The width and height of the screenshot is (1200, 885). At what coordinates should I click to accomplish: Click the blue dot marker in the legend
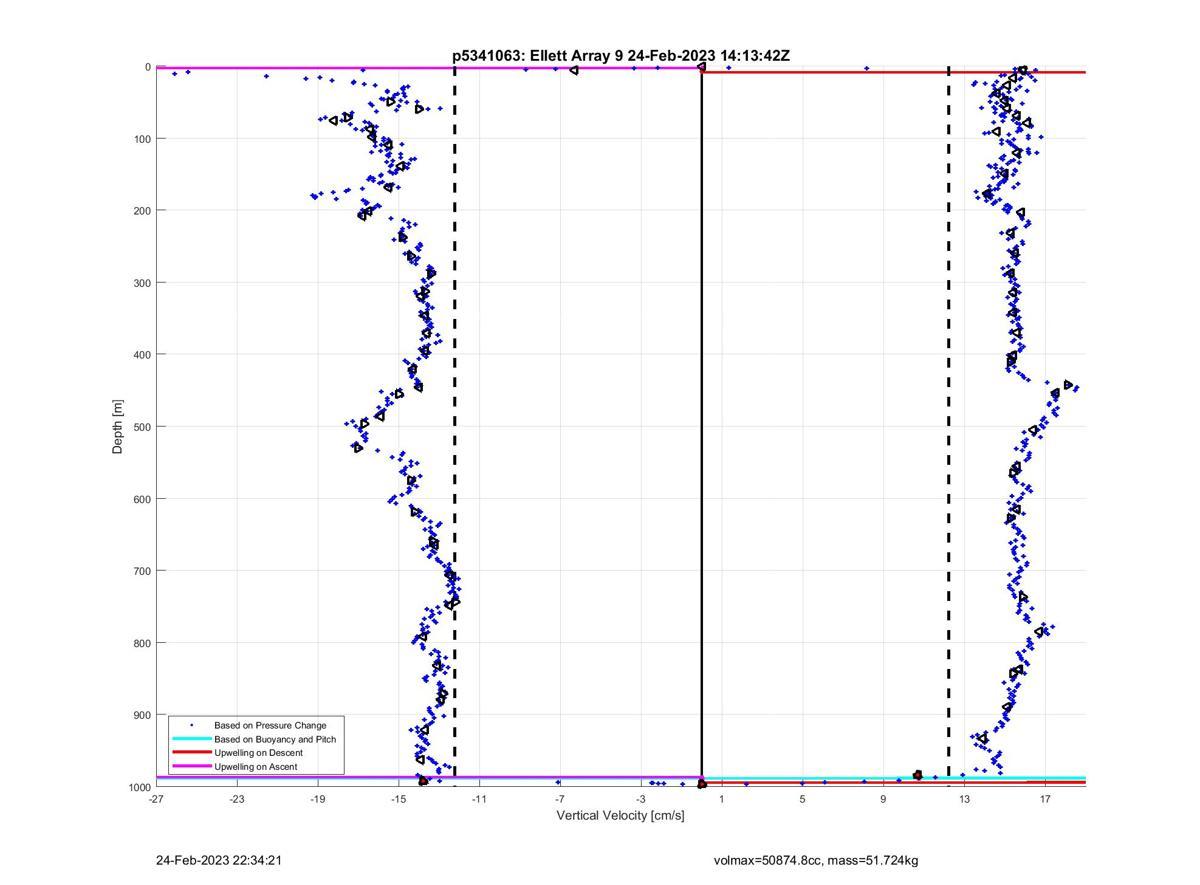pyautogui.click(x=191, y=725)
